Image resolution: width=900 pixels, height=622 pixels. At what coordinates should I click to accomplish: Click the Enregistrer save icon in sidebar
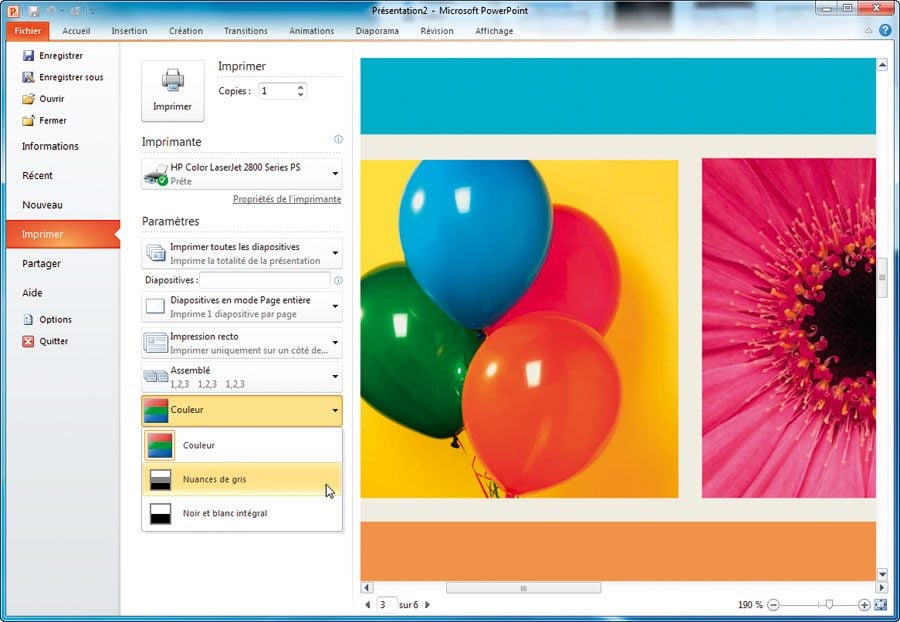coord(28,56)
